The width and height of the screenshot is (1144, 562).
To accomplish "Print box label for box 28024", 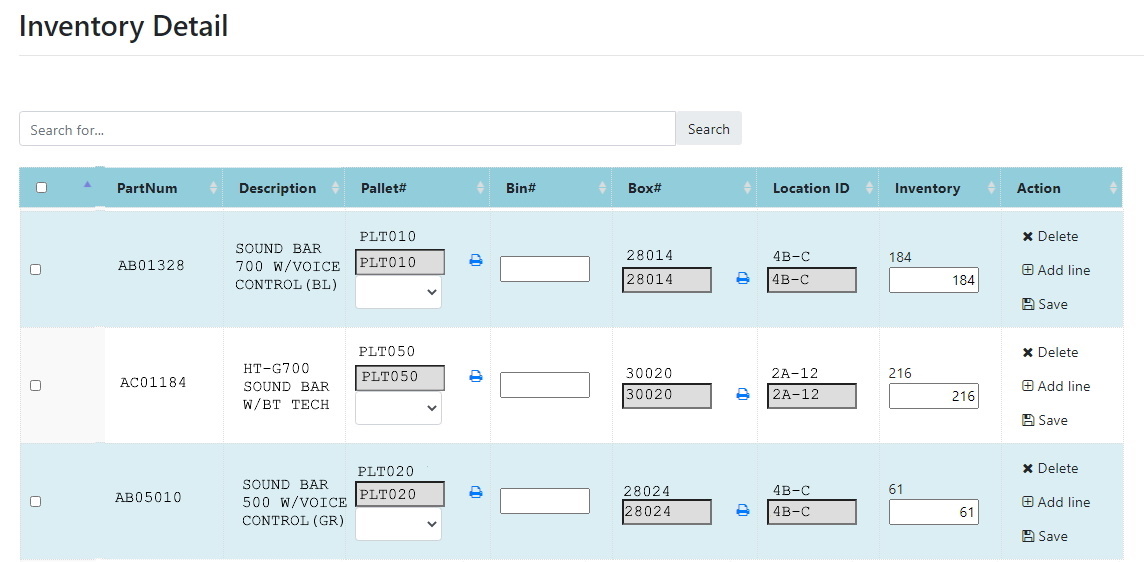I will [743, 510].
